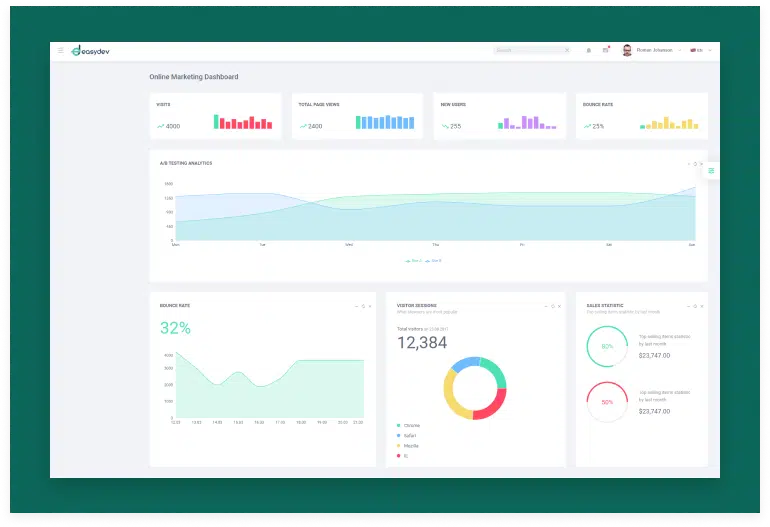Click the Online Marketing Dashboard heading
Screen dimensions: 770x527
point(194,77)
